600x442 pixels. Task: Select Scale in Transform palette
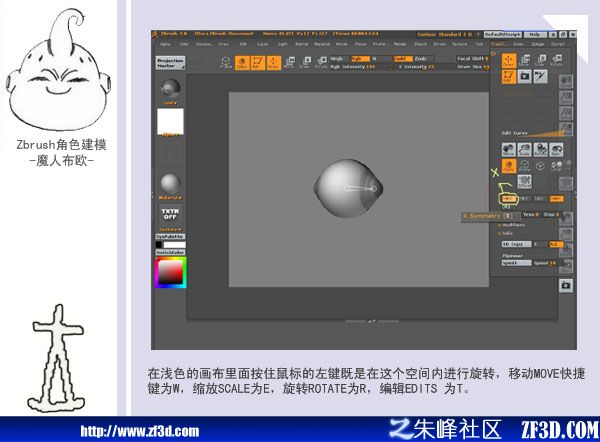pyautogui.click(x=540, y=60)
